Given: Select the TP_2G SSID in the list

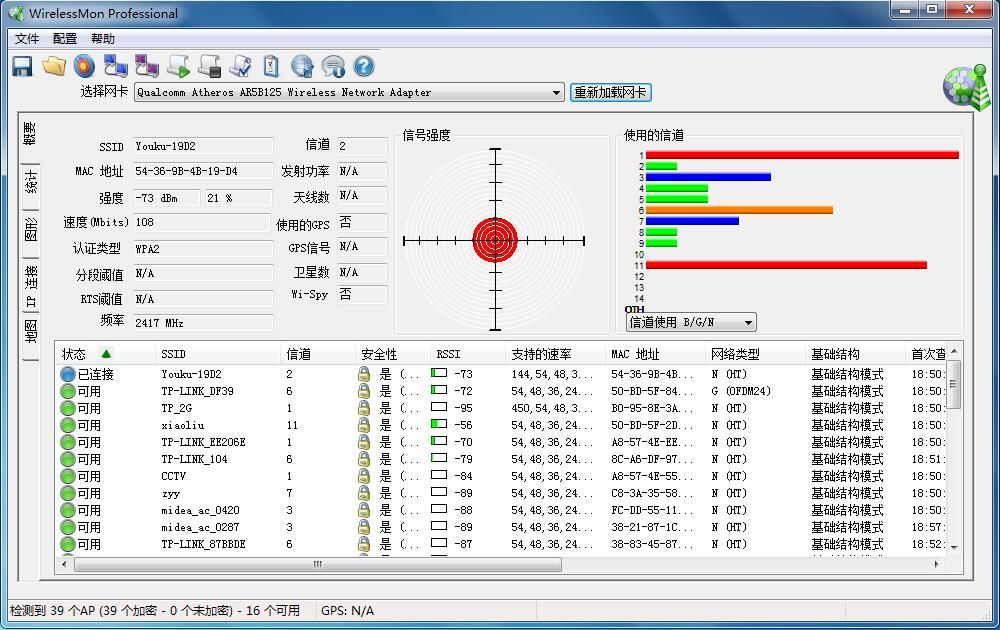Looking at the screenshot, I should pyautogui.click(x=177, y=408).
